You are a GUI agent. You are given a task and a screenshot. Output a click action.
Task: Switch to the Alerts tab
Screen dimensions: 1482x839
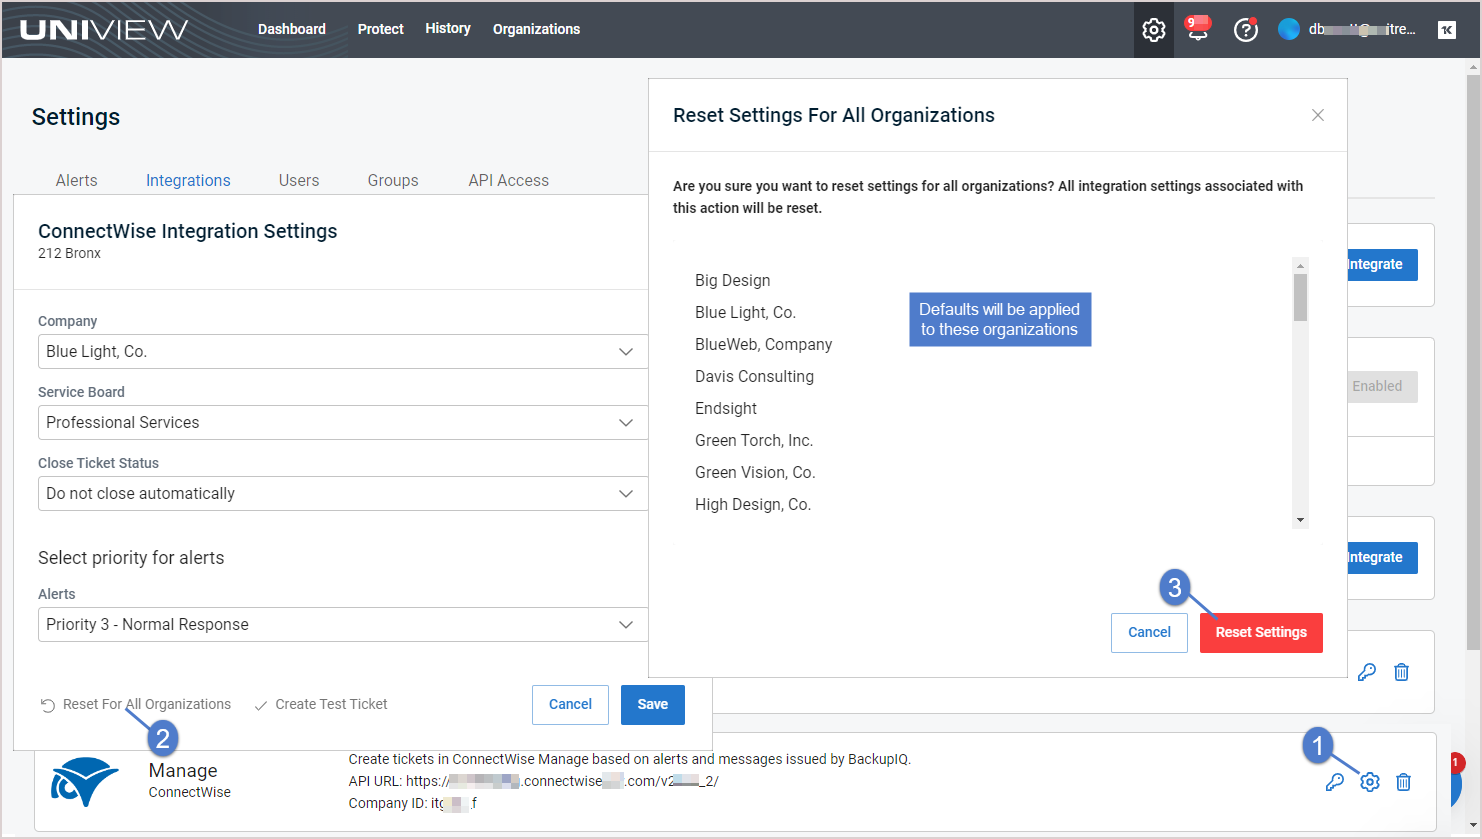pyautogui.click(x=77, y=180)
